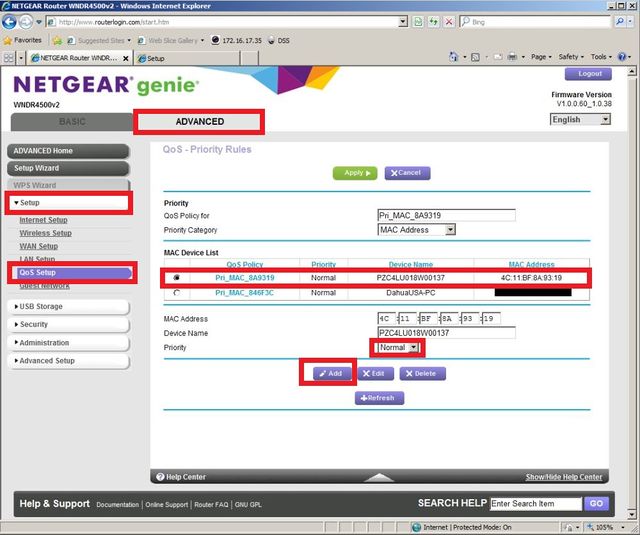Click the first MAC Address octet field 4C
The height and width of the screenshot is (535, 640).
tap(386, 319)
